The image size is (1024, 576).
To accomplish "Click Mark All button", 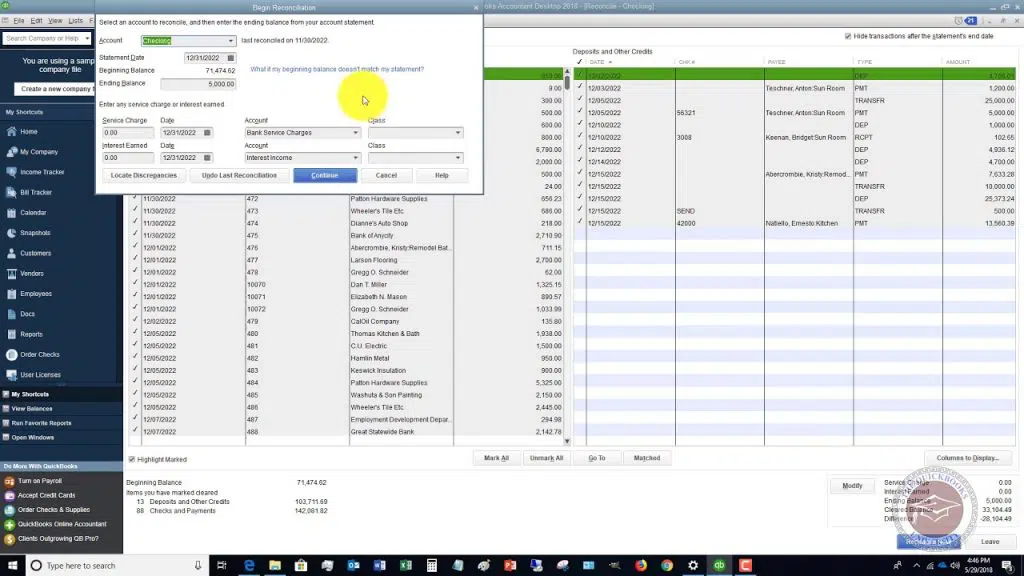I will click(x=496, y=458).
